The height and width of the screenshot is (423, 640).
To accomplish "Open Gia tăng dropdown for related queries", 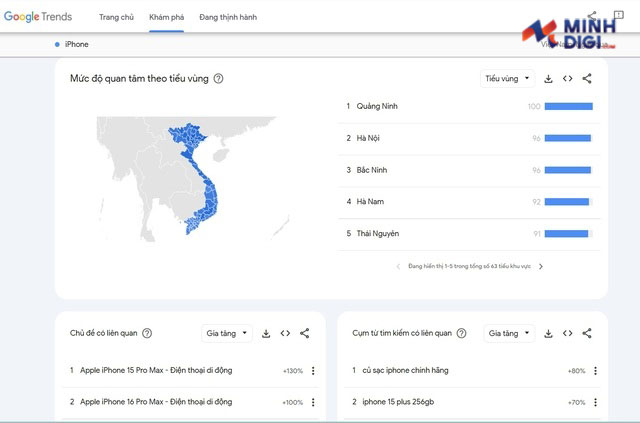I will [509, 333].
